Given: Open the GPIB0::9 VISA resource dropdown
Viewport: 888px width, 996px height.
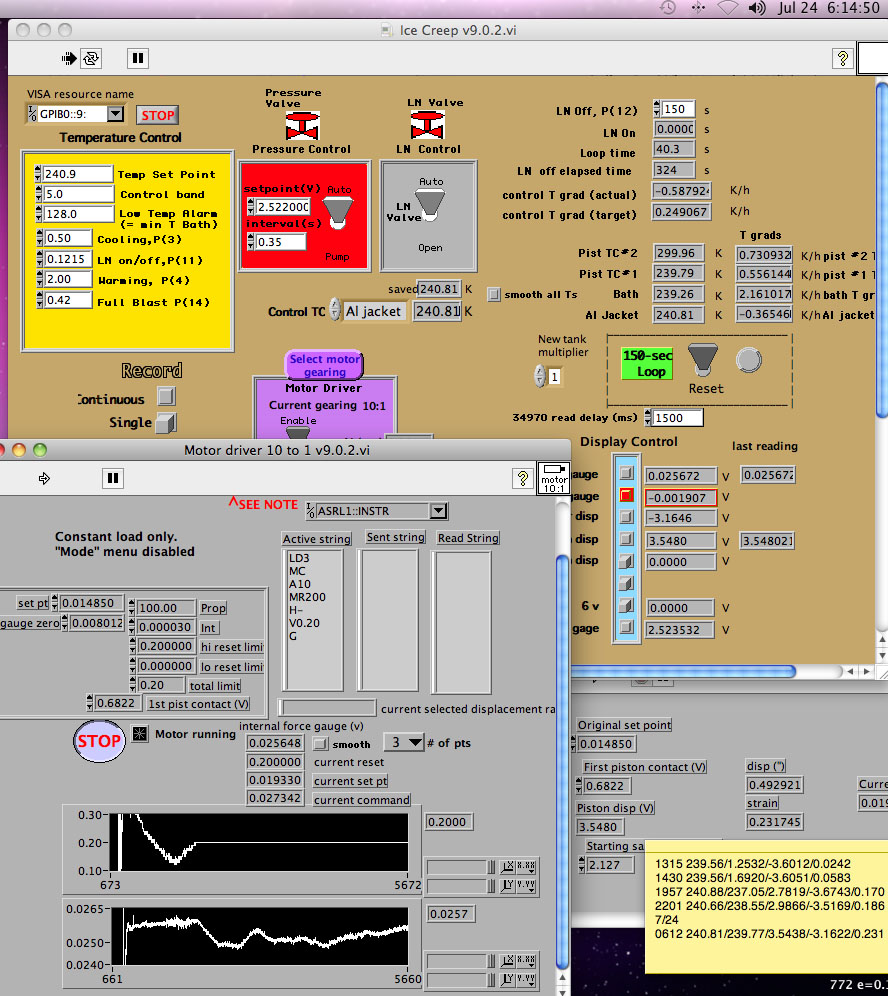Looking at the screenshot, I should [x=115, y=114].
